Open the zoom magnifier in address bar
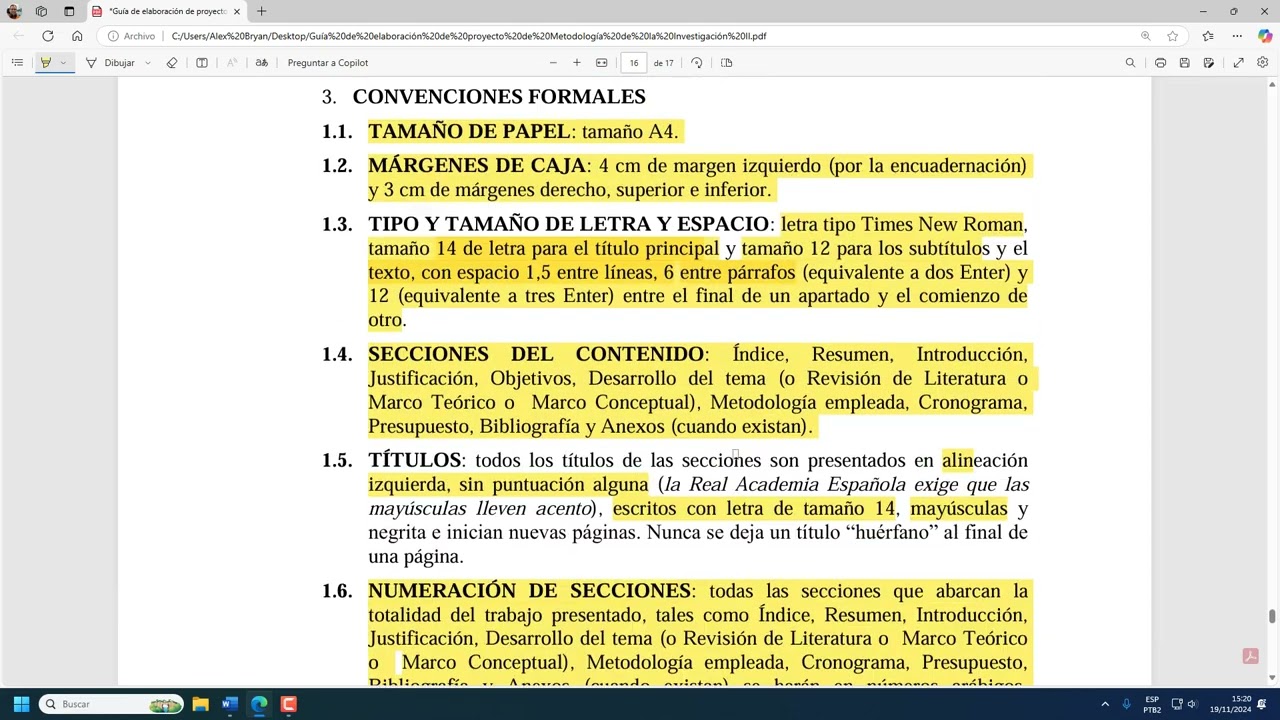 (x=1146, y=36)
